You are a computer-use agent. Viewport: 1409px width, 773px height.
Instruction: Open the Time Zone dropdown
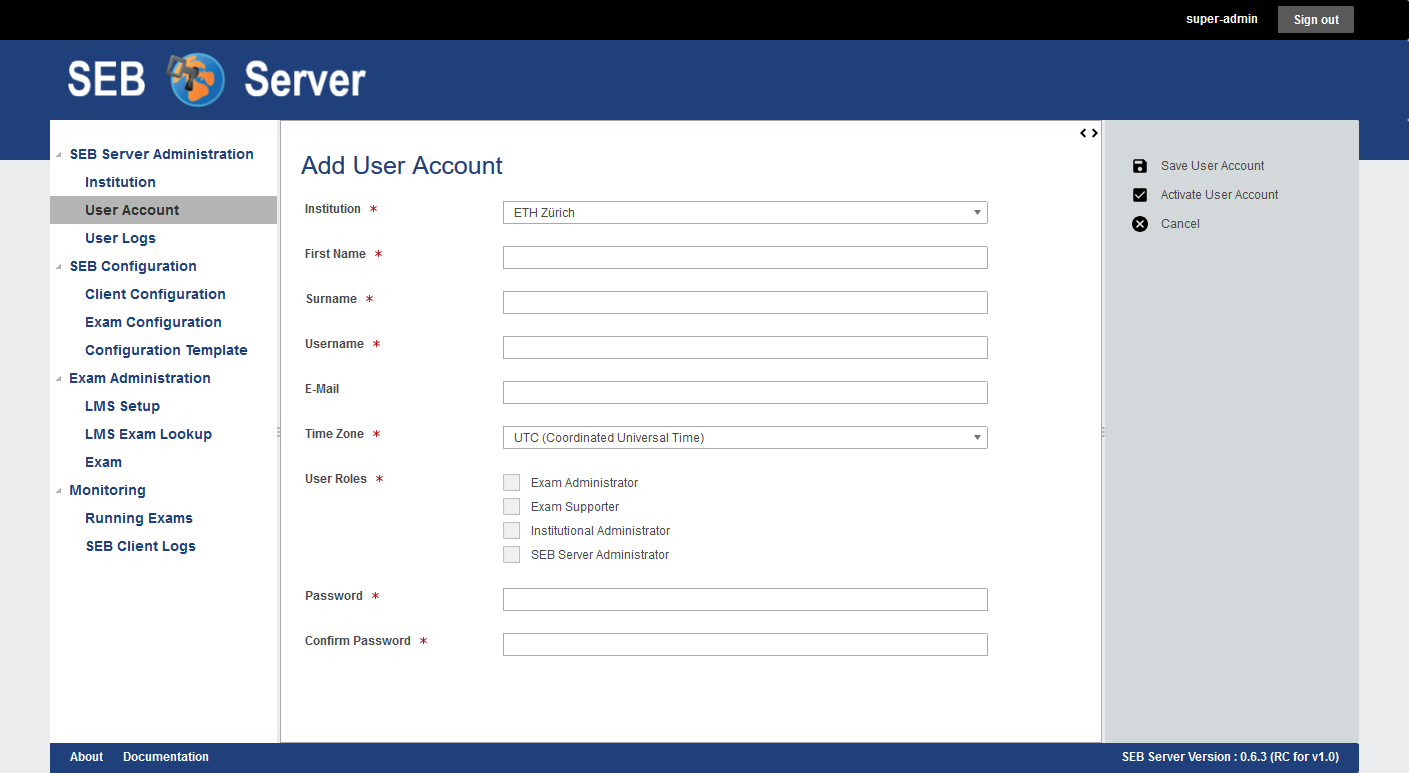pos(744,438)
